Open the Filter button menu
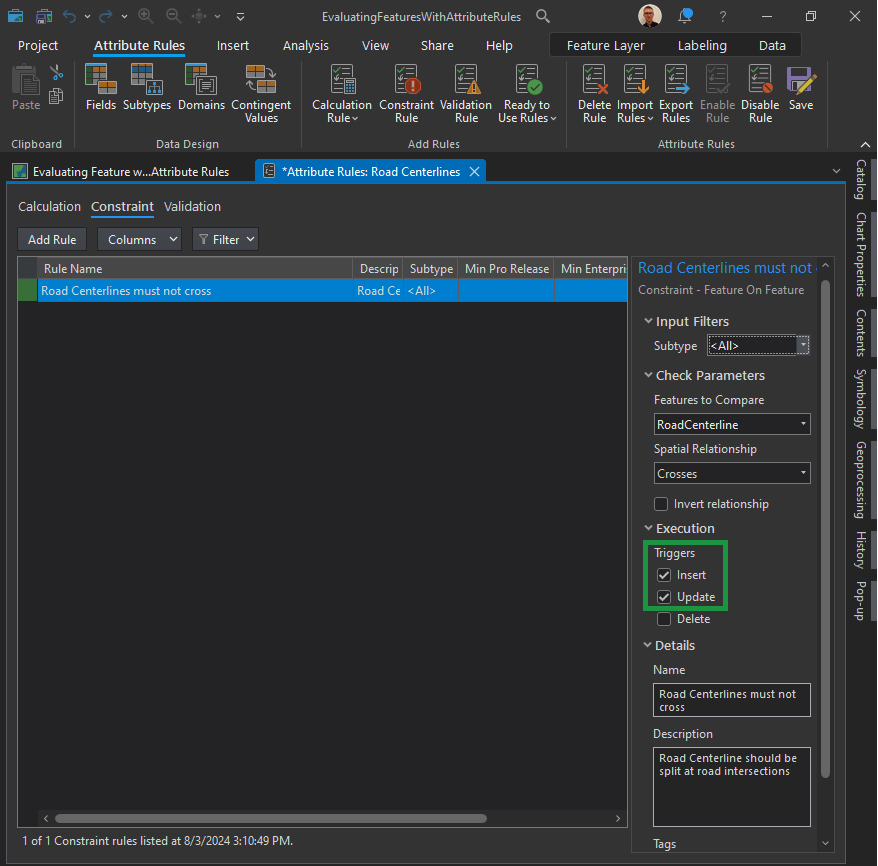The width and height of the screenshot is (878, 866). click(225, 240)
